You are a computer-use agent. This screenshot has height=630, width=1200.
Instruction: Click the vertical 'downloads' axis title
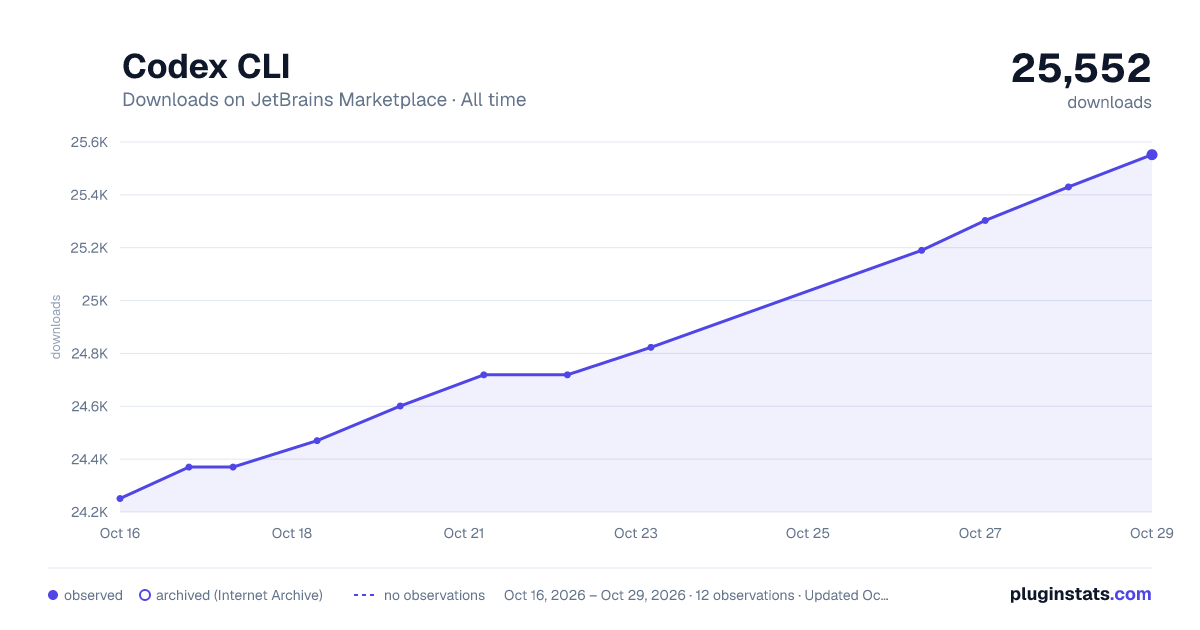coord(56,327)
